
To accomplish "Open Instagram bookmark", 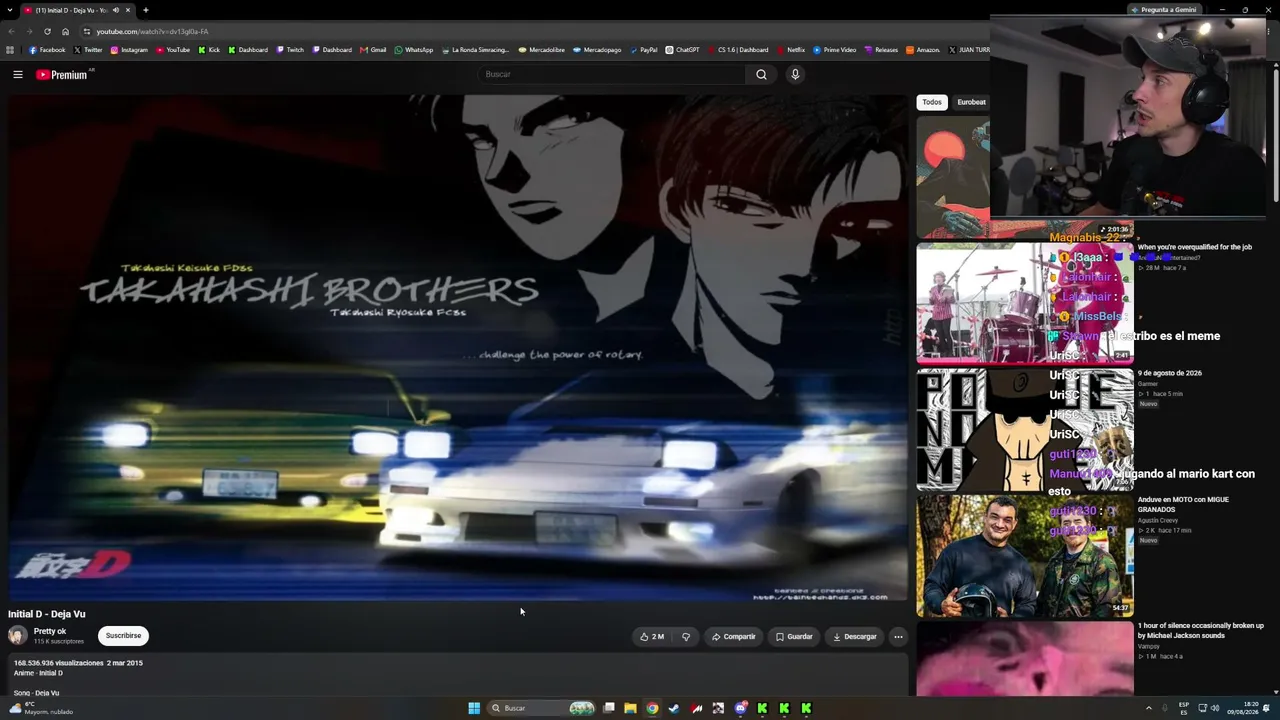I will point(129,50).
